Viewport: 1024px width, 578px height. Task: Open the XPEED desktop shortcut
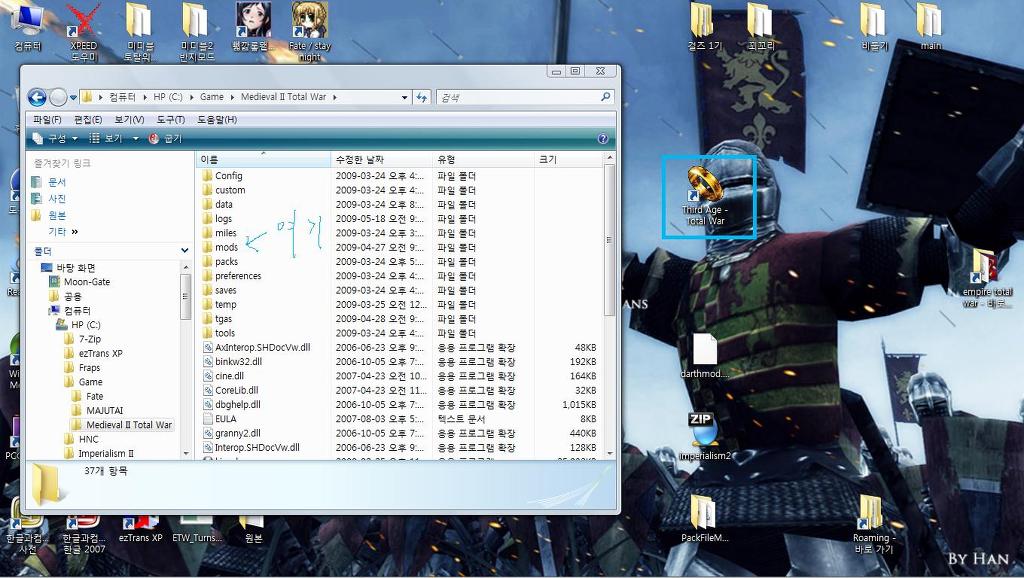(x=84, y=33)
